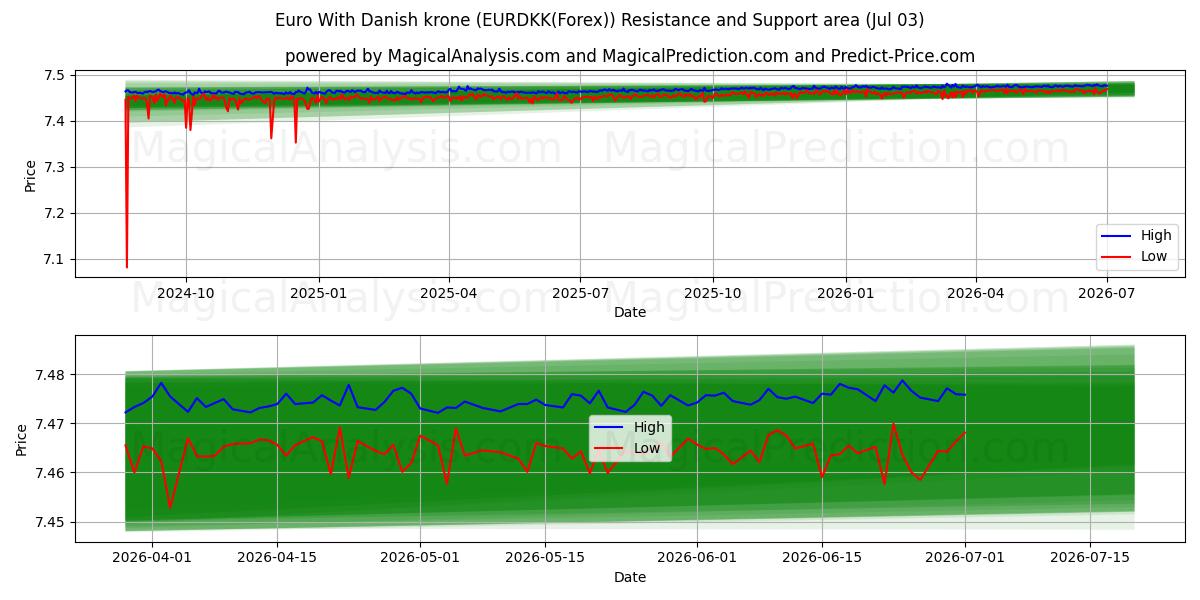Click the '7.47' price tick label

click(52, 424)
